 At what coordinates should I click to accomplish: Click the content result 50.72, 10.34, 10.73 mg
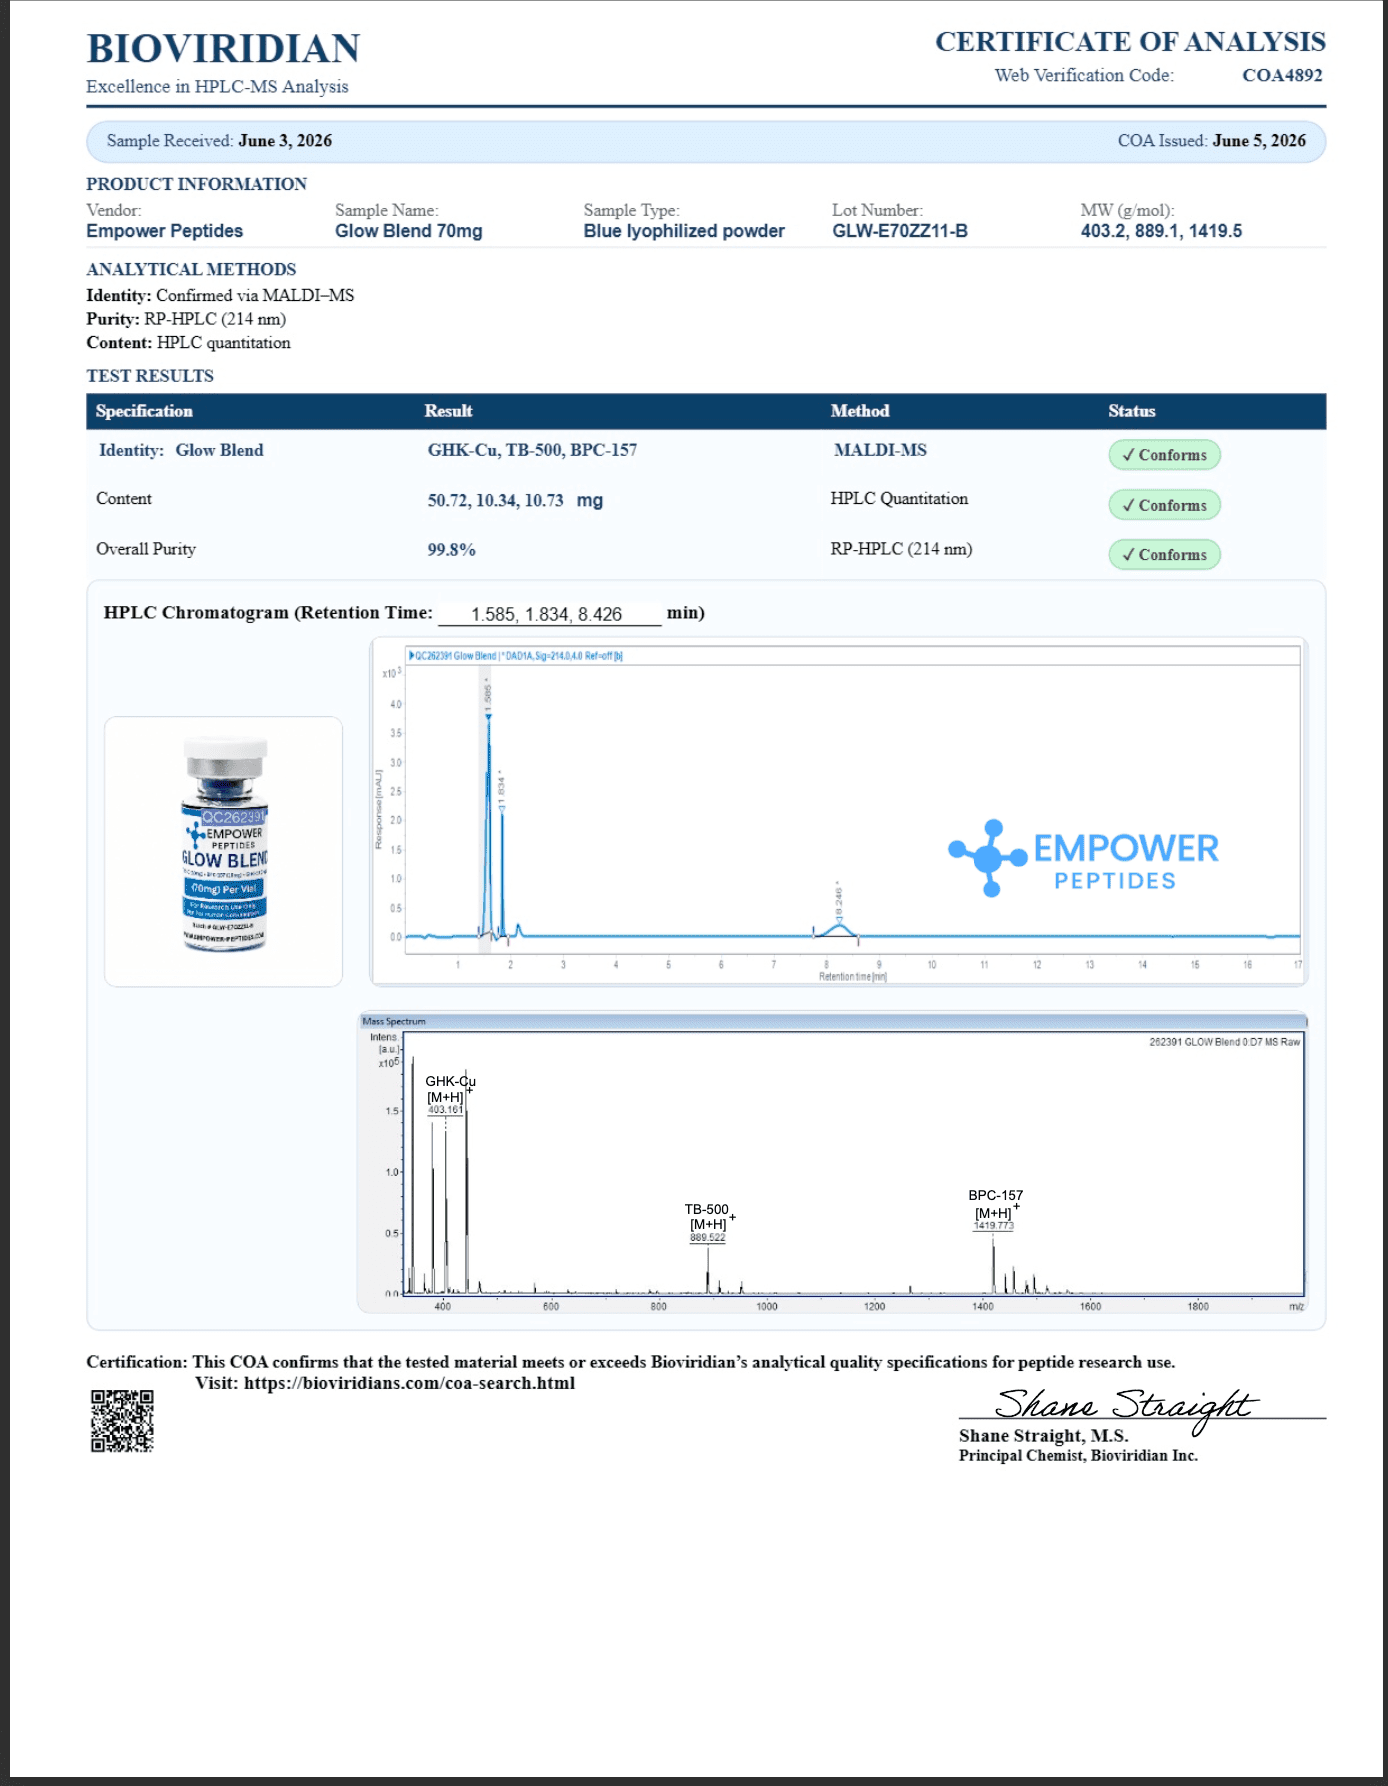(x=515, y=500)
